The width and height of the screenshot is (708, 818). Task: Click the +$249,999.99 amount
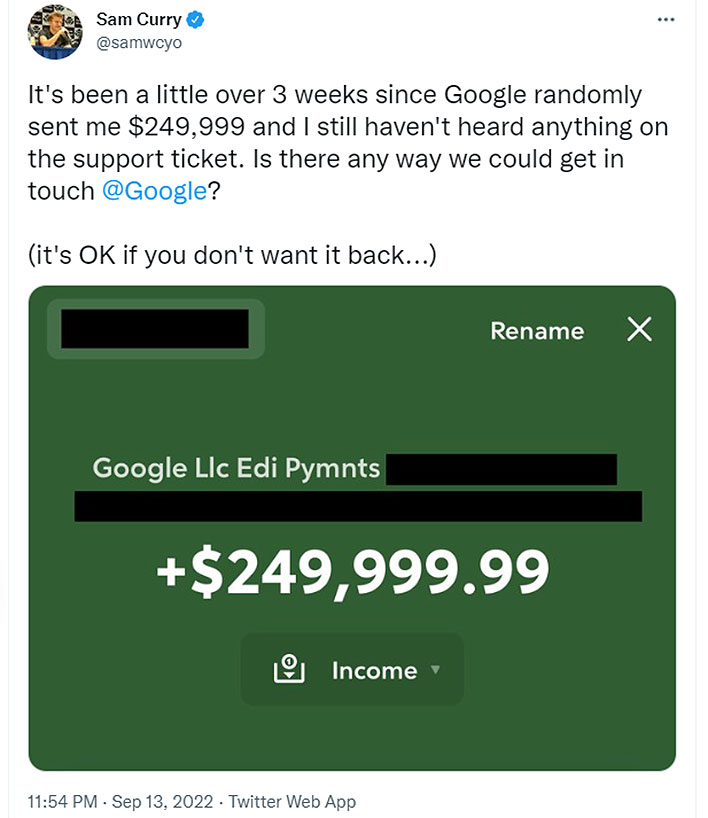click(353, 571)
